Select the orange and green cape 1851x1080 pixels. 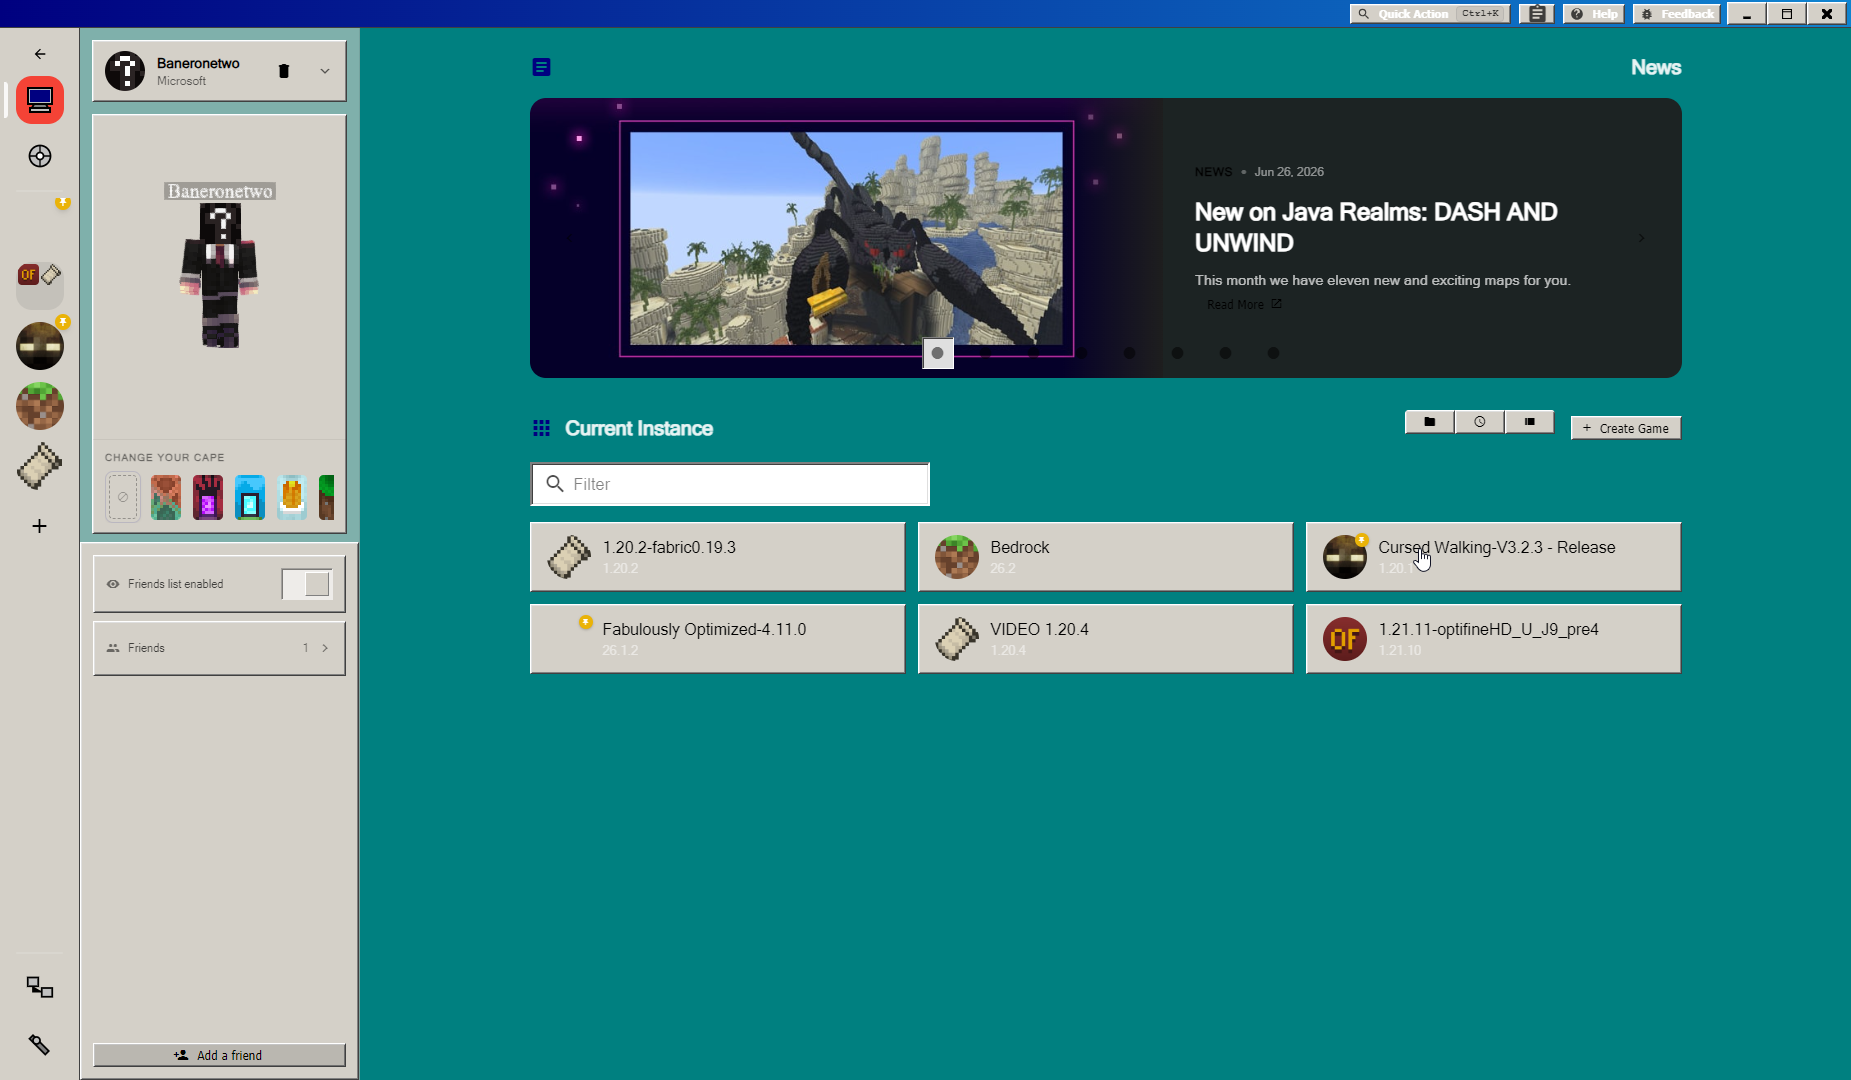(166, 497)
